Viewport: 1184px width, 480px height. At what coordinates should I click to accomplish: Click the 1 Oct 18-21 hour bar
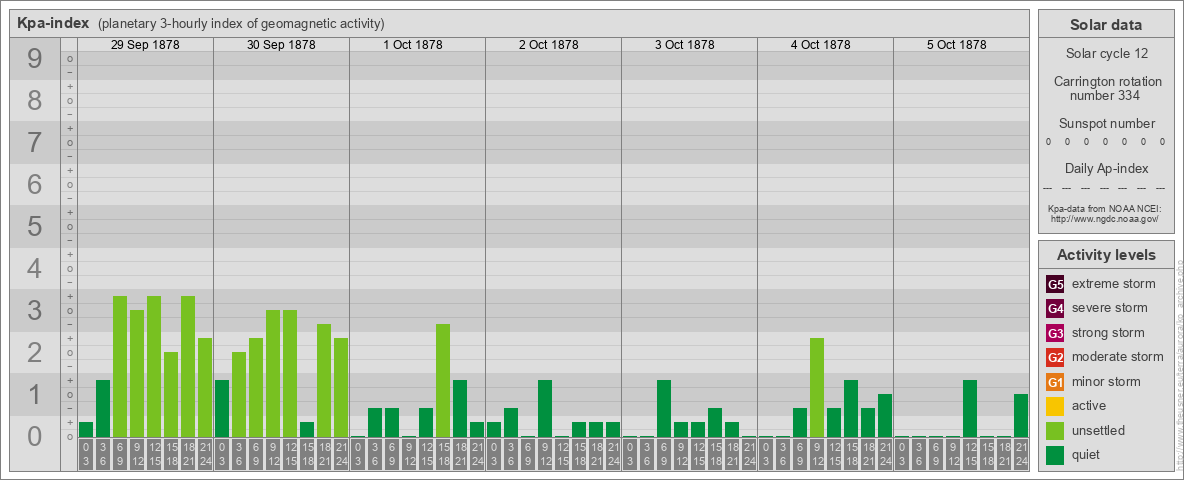coord(460,408)
